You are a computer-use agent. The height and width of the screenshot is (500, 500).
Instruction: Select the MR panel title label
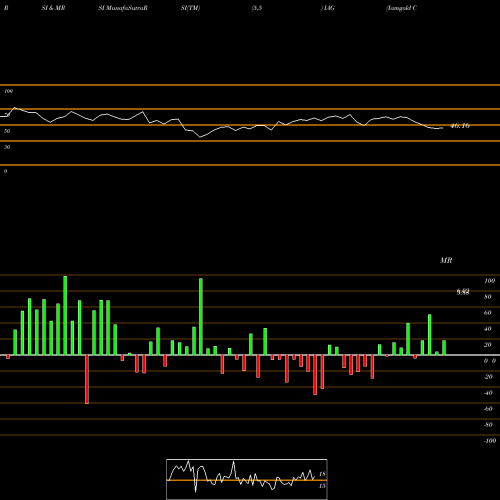pyautogui.click(x=446, y=260)
